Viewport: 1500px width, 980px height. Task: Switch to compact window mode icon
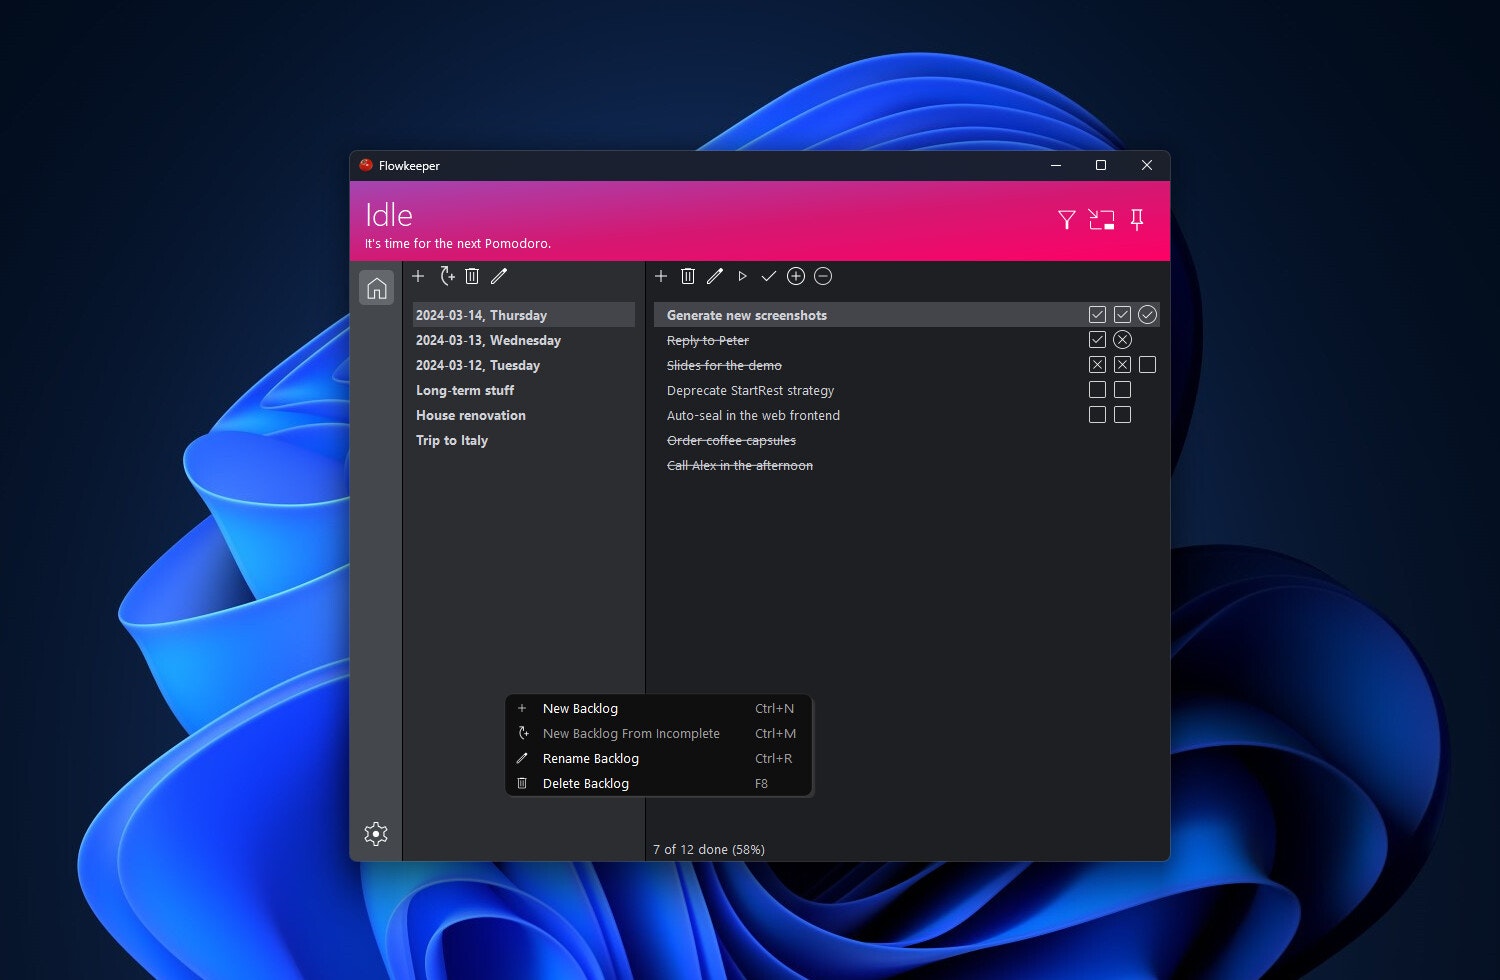1101,220
